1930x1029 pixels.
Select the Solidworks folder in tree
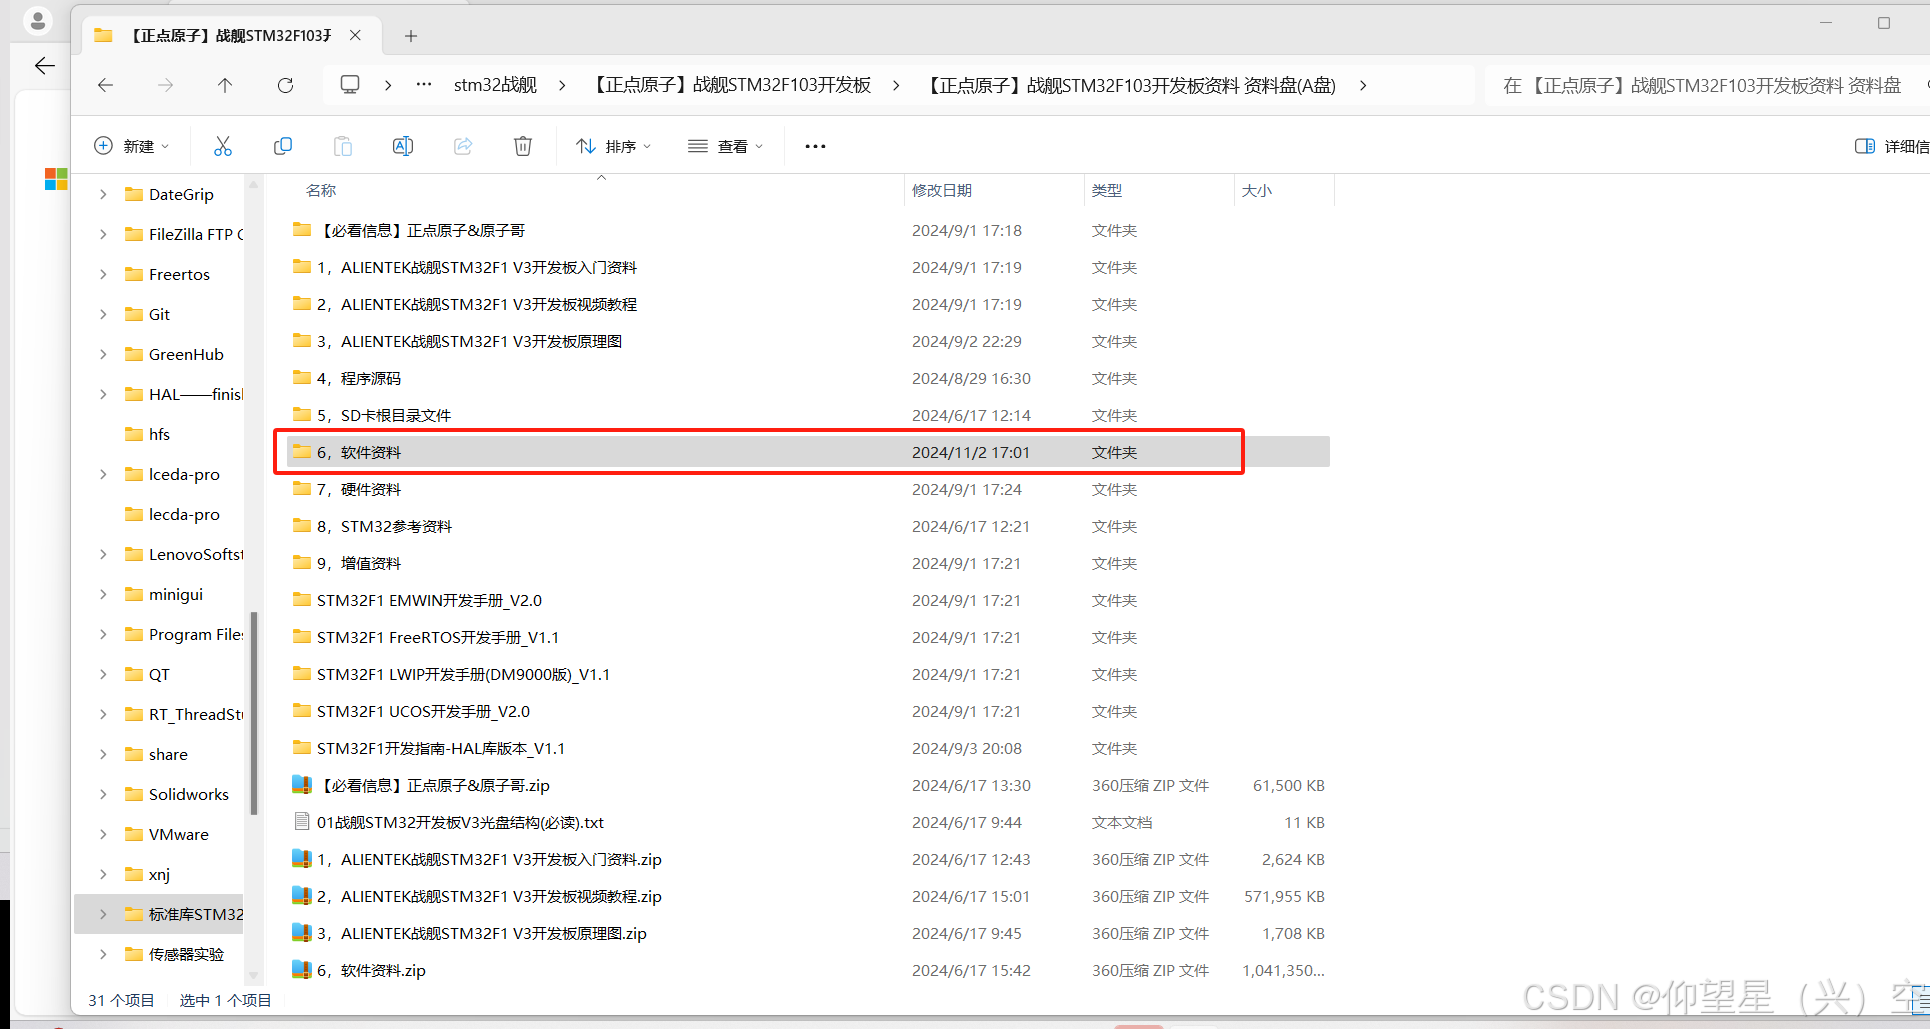(188, 794)
